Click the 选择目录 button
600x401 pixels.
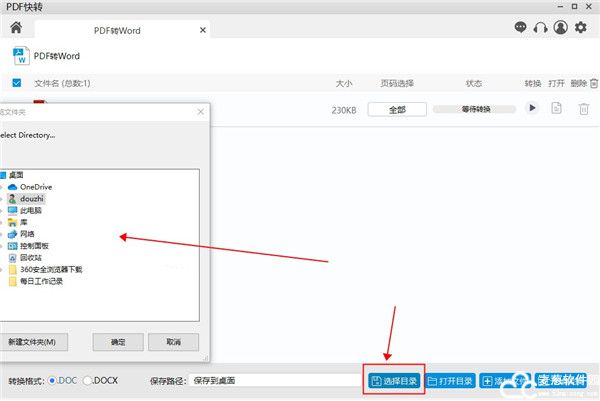(x=394, y=381)
